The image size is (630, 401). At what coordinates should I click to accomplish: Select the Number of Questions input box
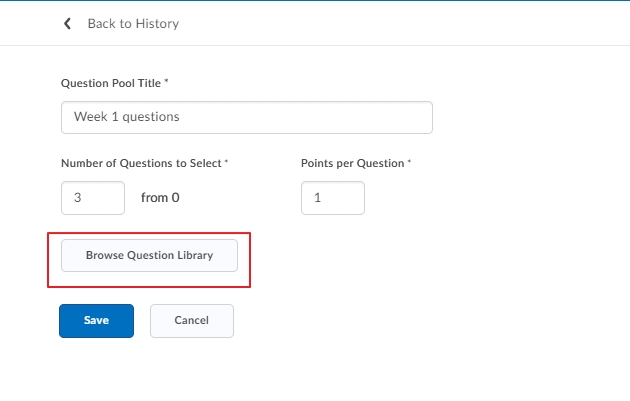click(93, 198)
